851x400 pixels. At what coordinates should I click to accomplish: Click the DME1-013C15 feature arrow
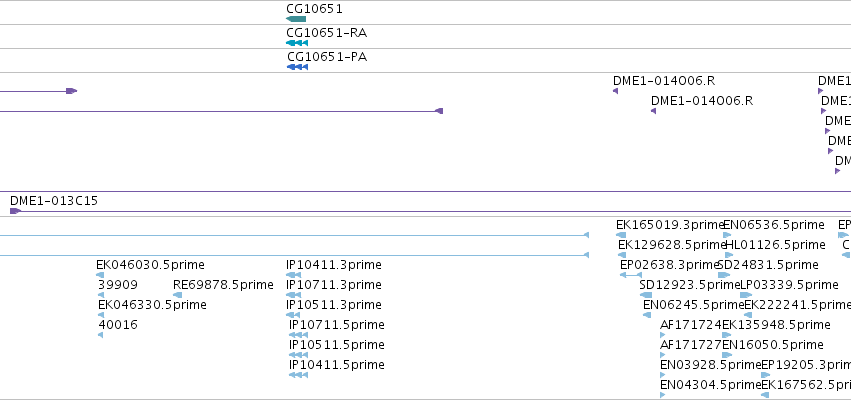(x=15, y=211)
